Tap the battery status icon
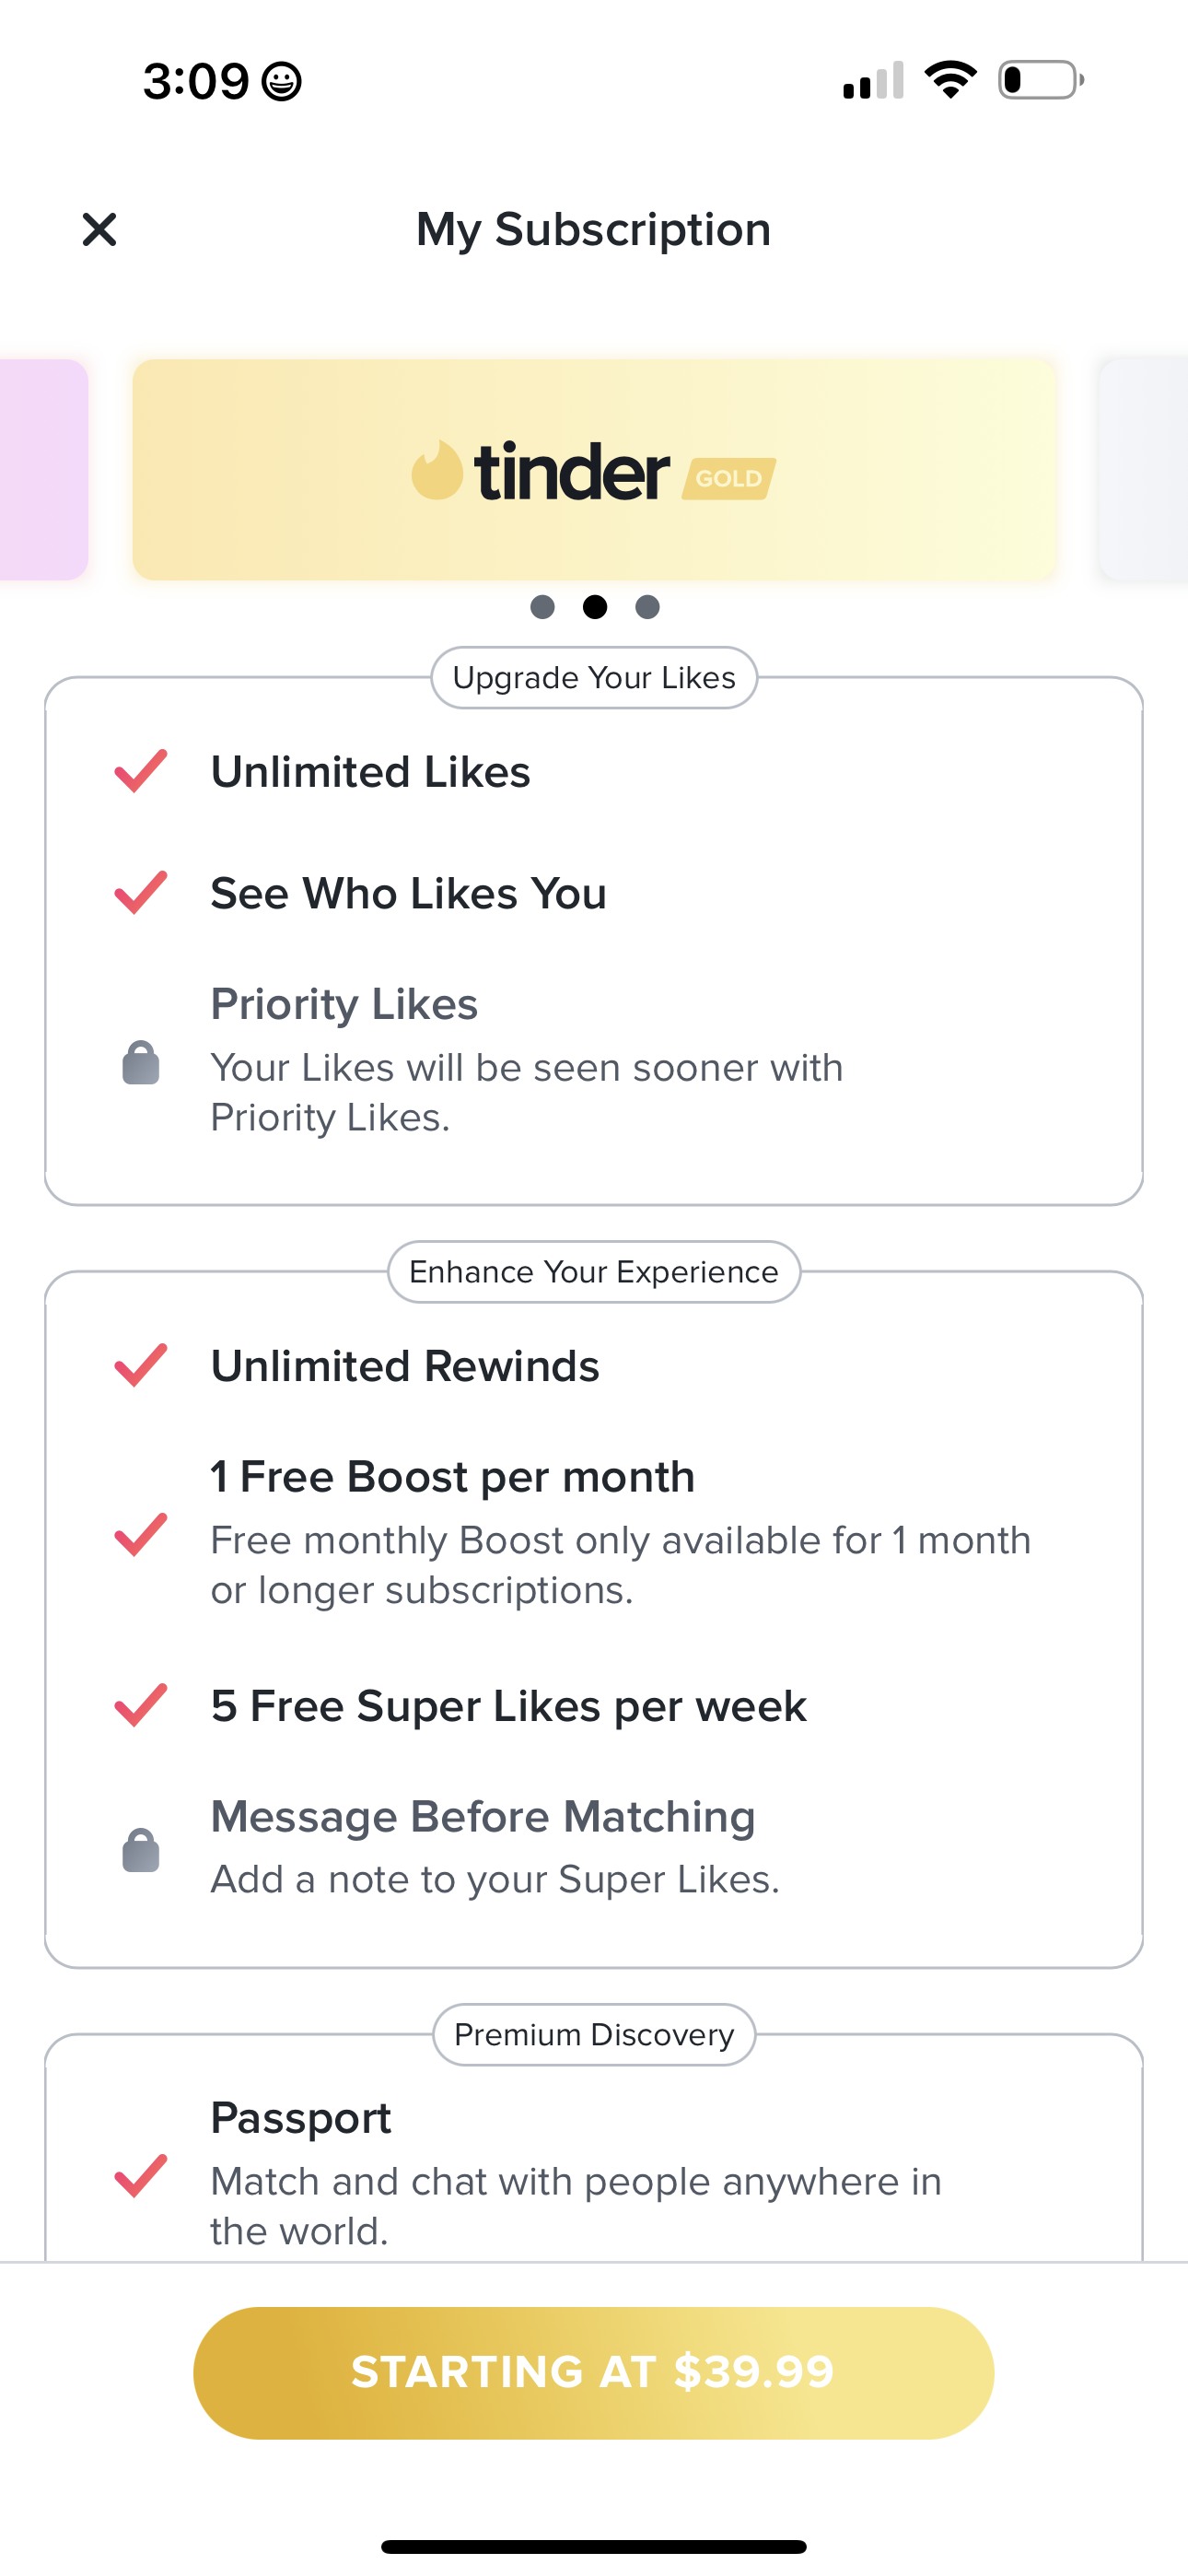The width and height of the screenshot is (1188, 2576). (x=1040, y=80)
